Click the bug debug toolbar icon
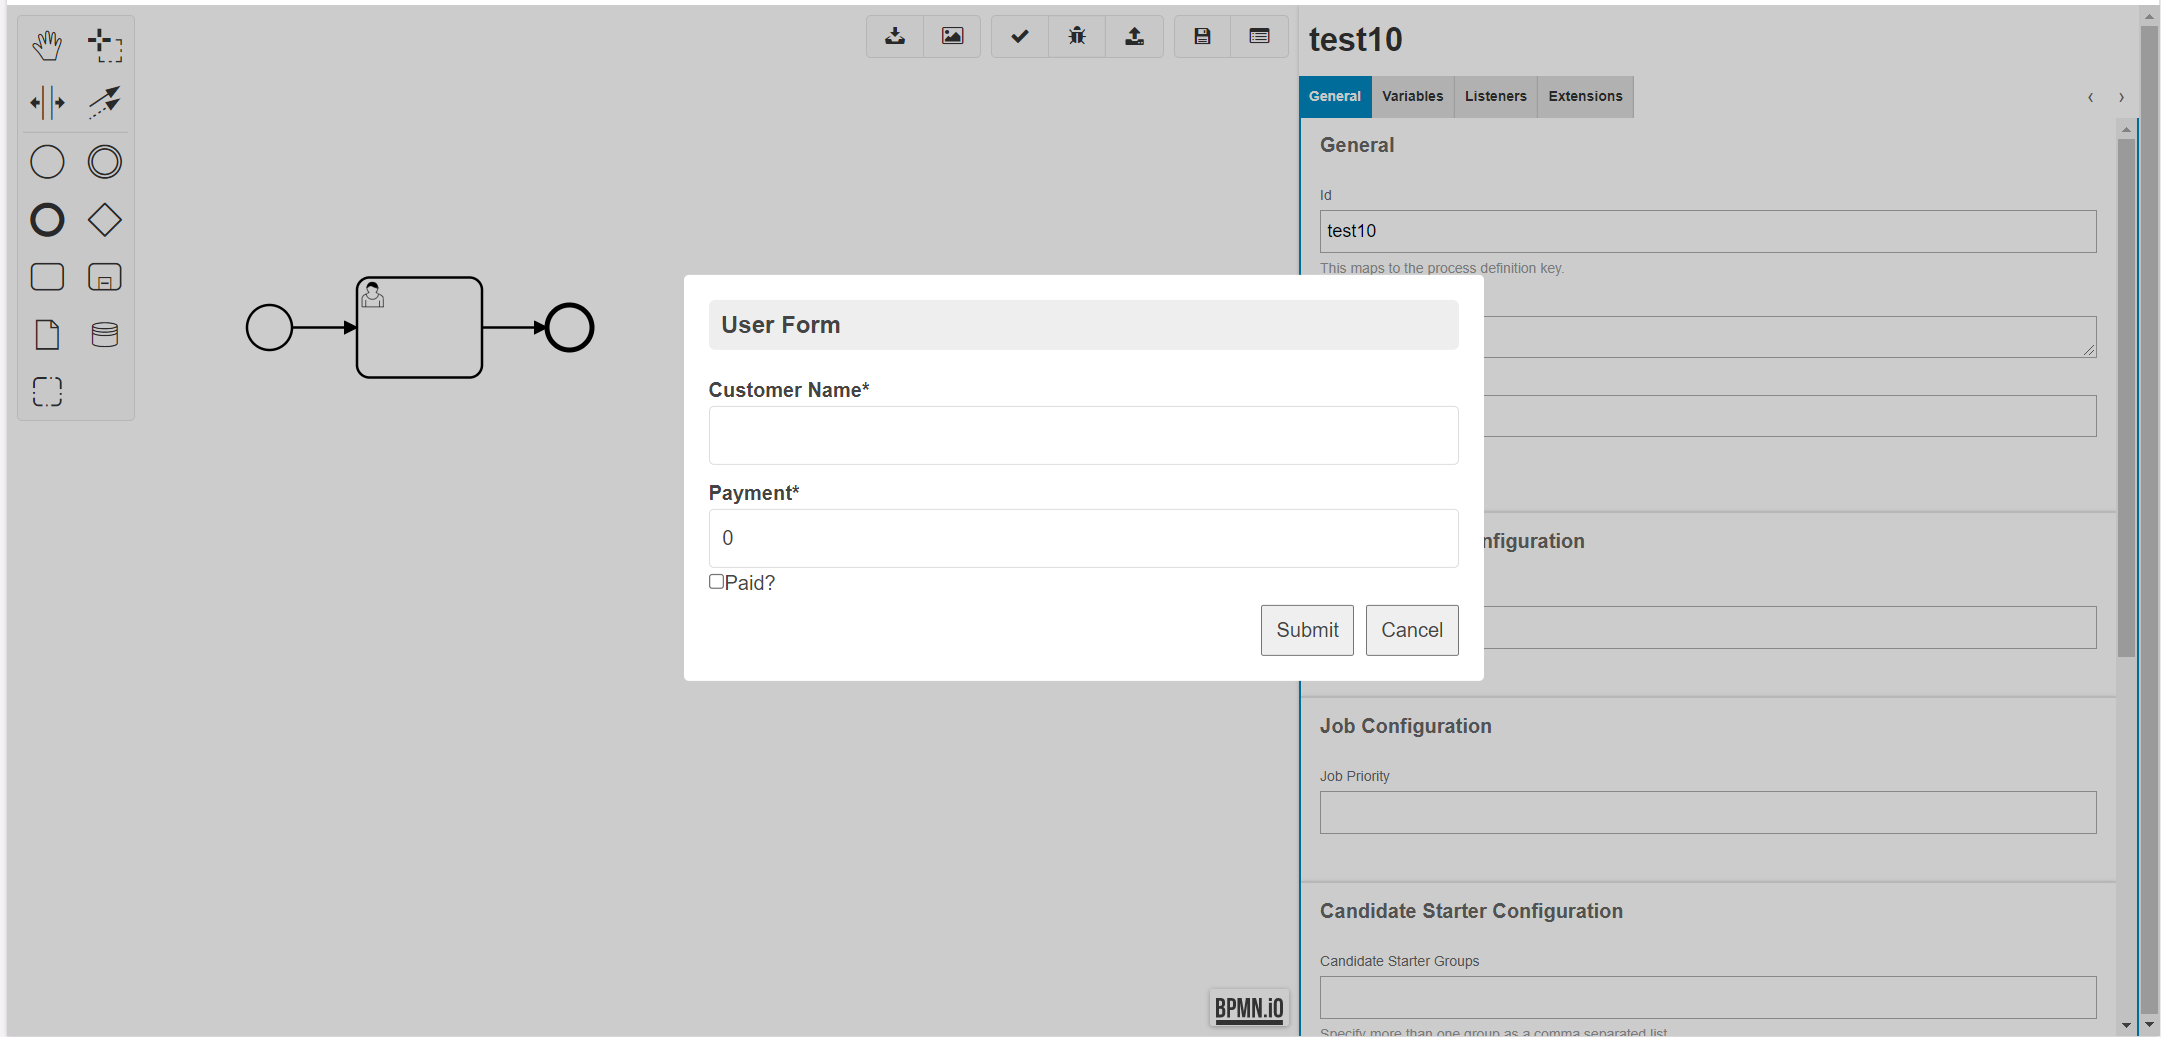The image size is (2161, 1037). [1077, 37]
